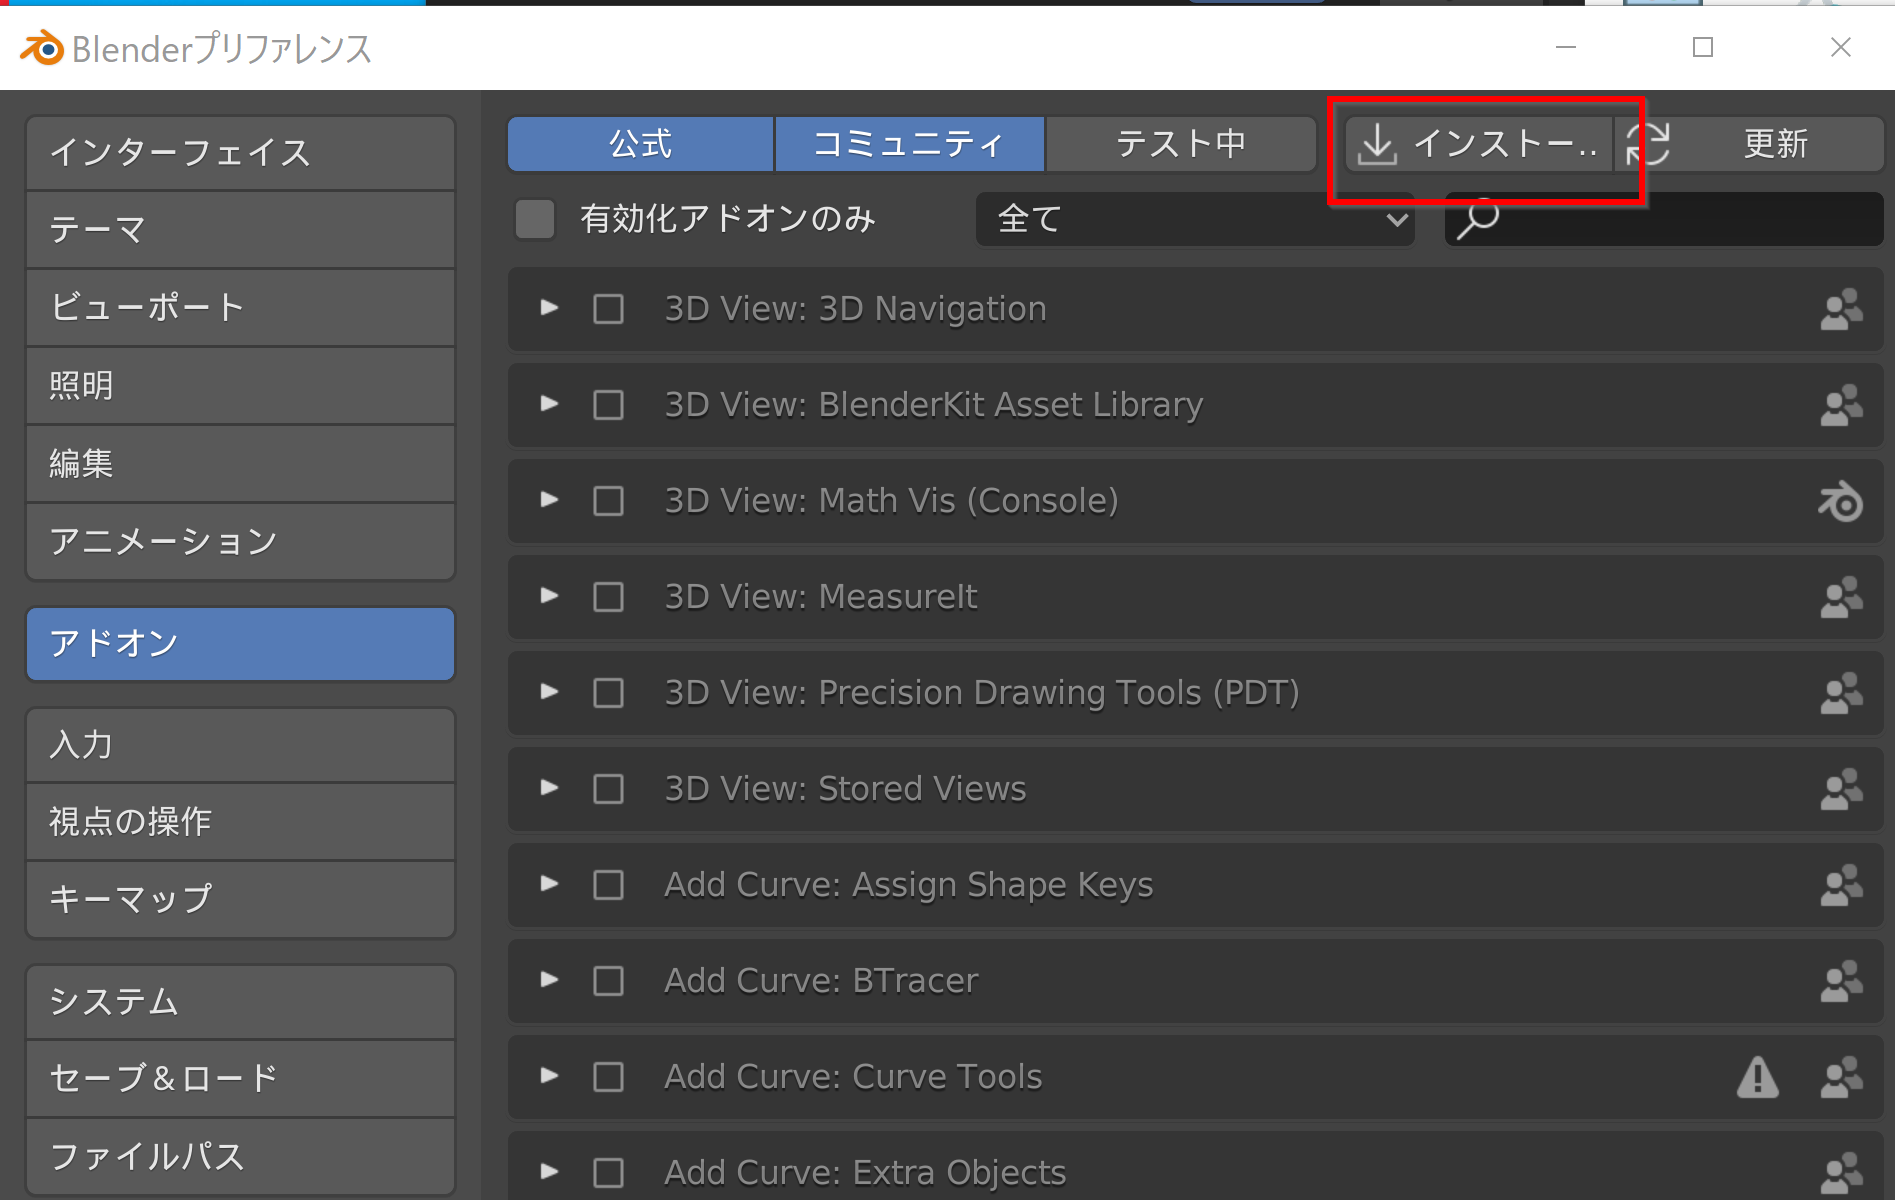Enable Curve Tools add-on checkbox
Screen dimensions: 1895x1200
(609, 1077)
